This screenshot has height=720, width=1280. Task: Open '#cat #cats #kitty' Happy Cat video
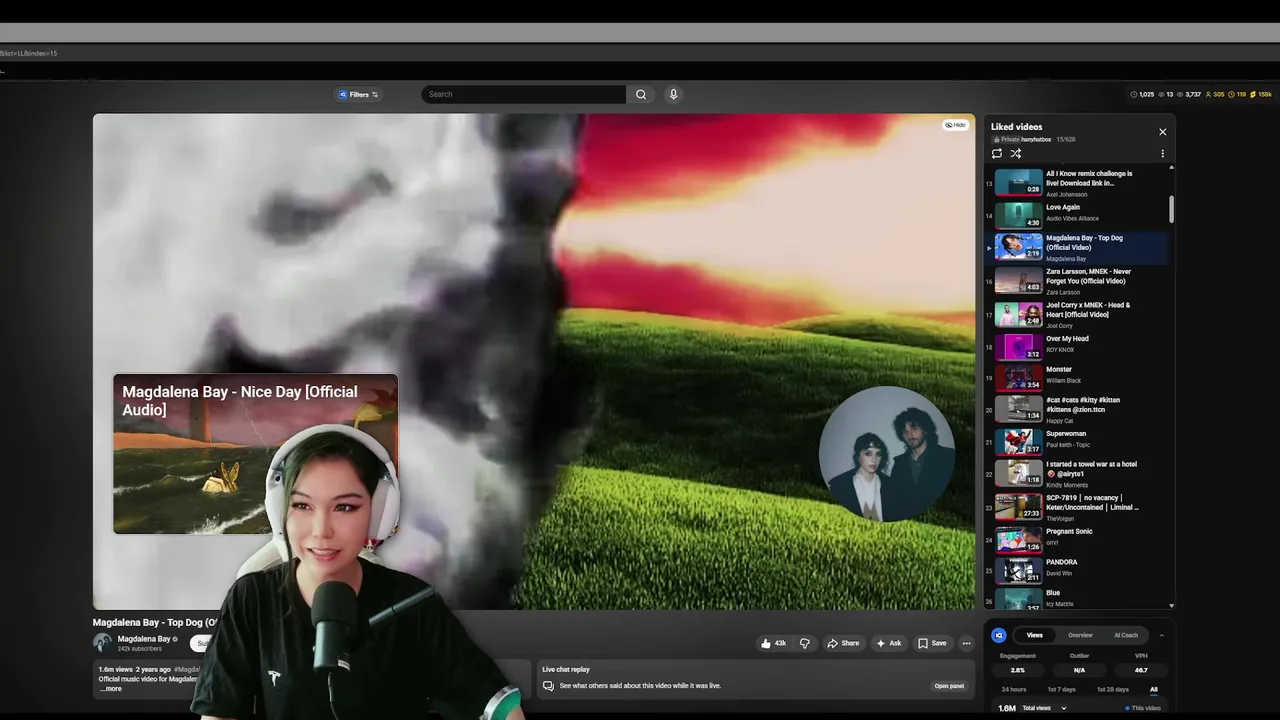[1077, 409]
